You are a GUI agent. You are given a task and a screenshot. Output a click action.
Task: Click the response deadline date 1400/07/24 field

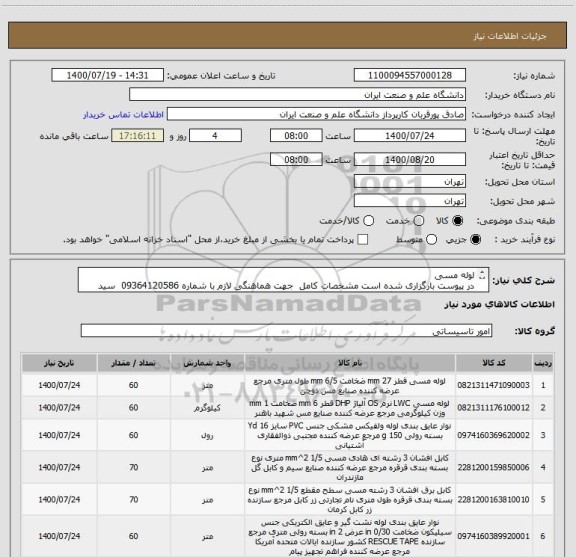pos(410,136)
